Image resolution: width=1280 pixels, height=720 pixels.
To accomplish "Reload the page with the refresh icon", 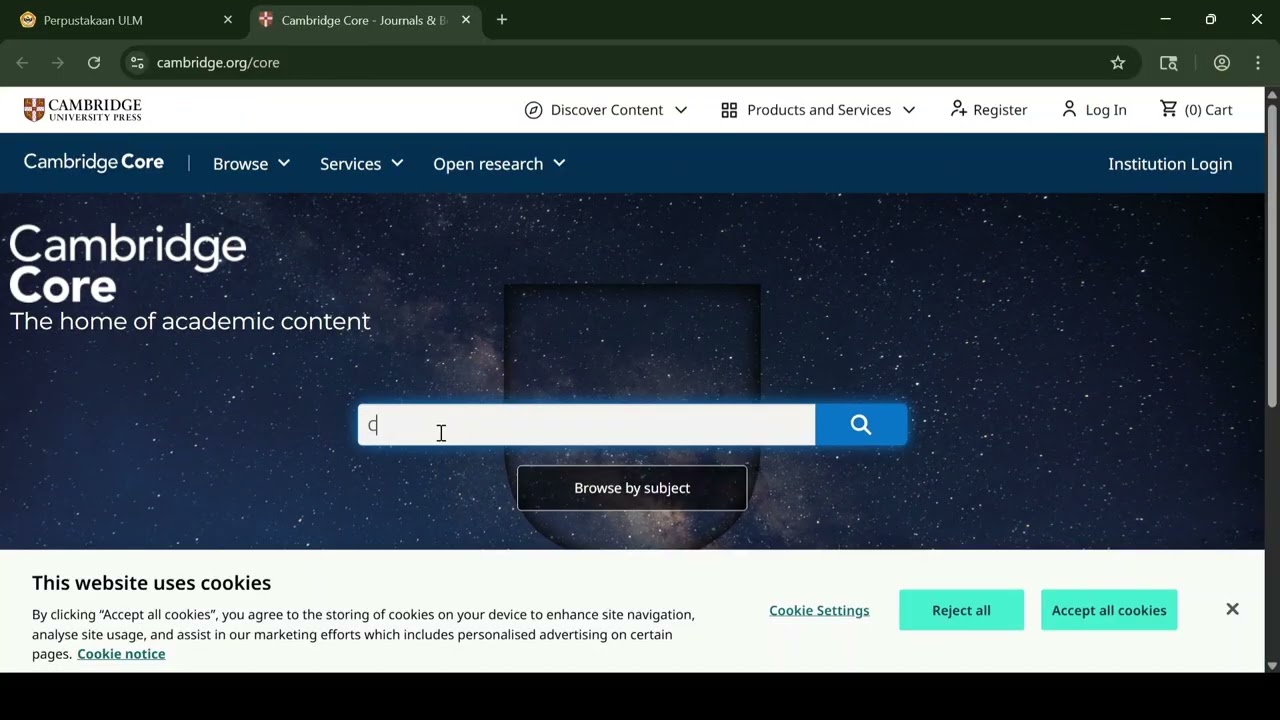I will click(x=94, y=63).
